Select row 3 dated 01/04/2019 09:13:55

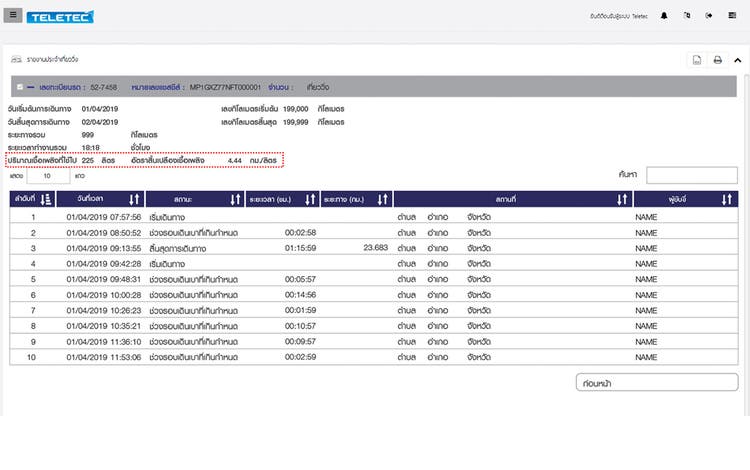pyautogui.click(x=200, y=247)
